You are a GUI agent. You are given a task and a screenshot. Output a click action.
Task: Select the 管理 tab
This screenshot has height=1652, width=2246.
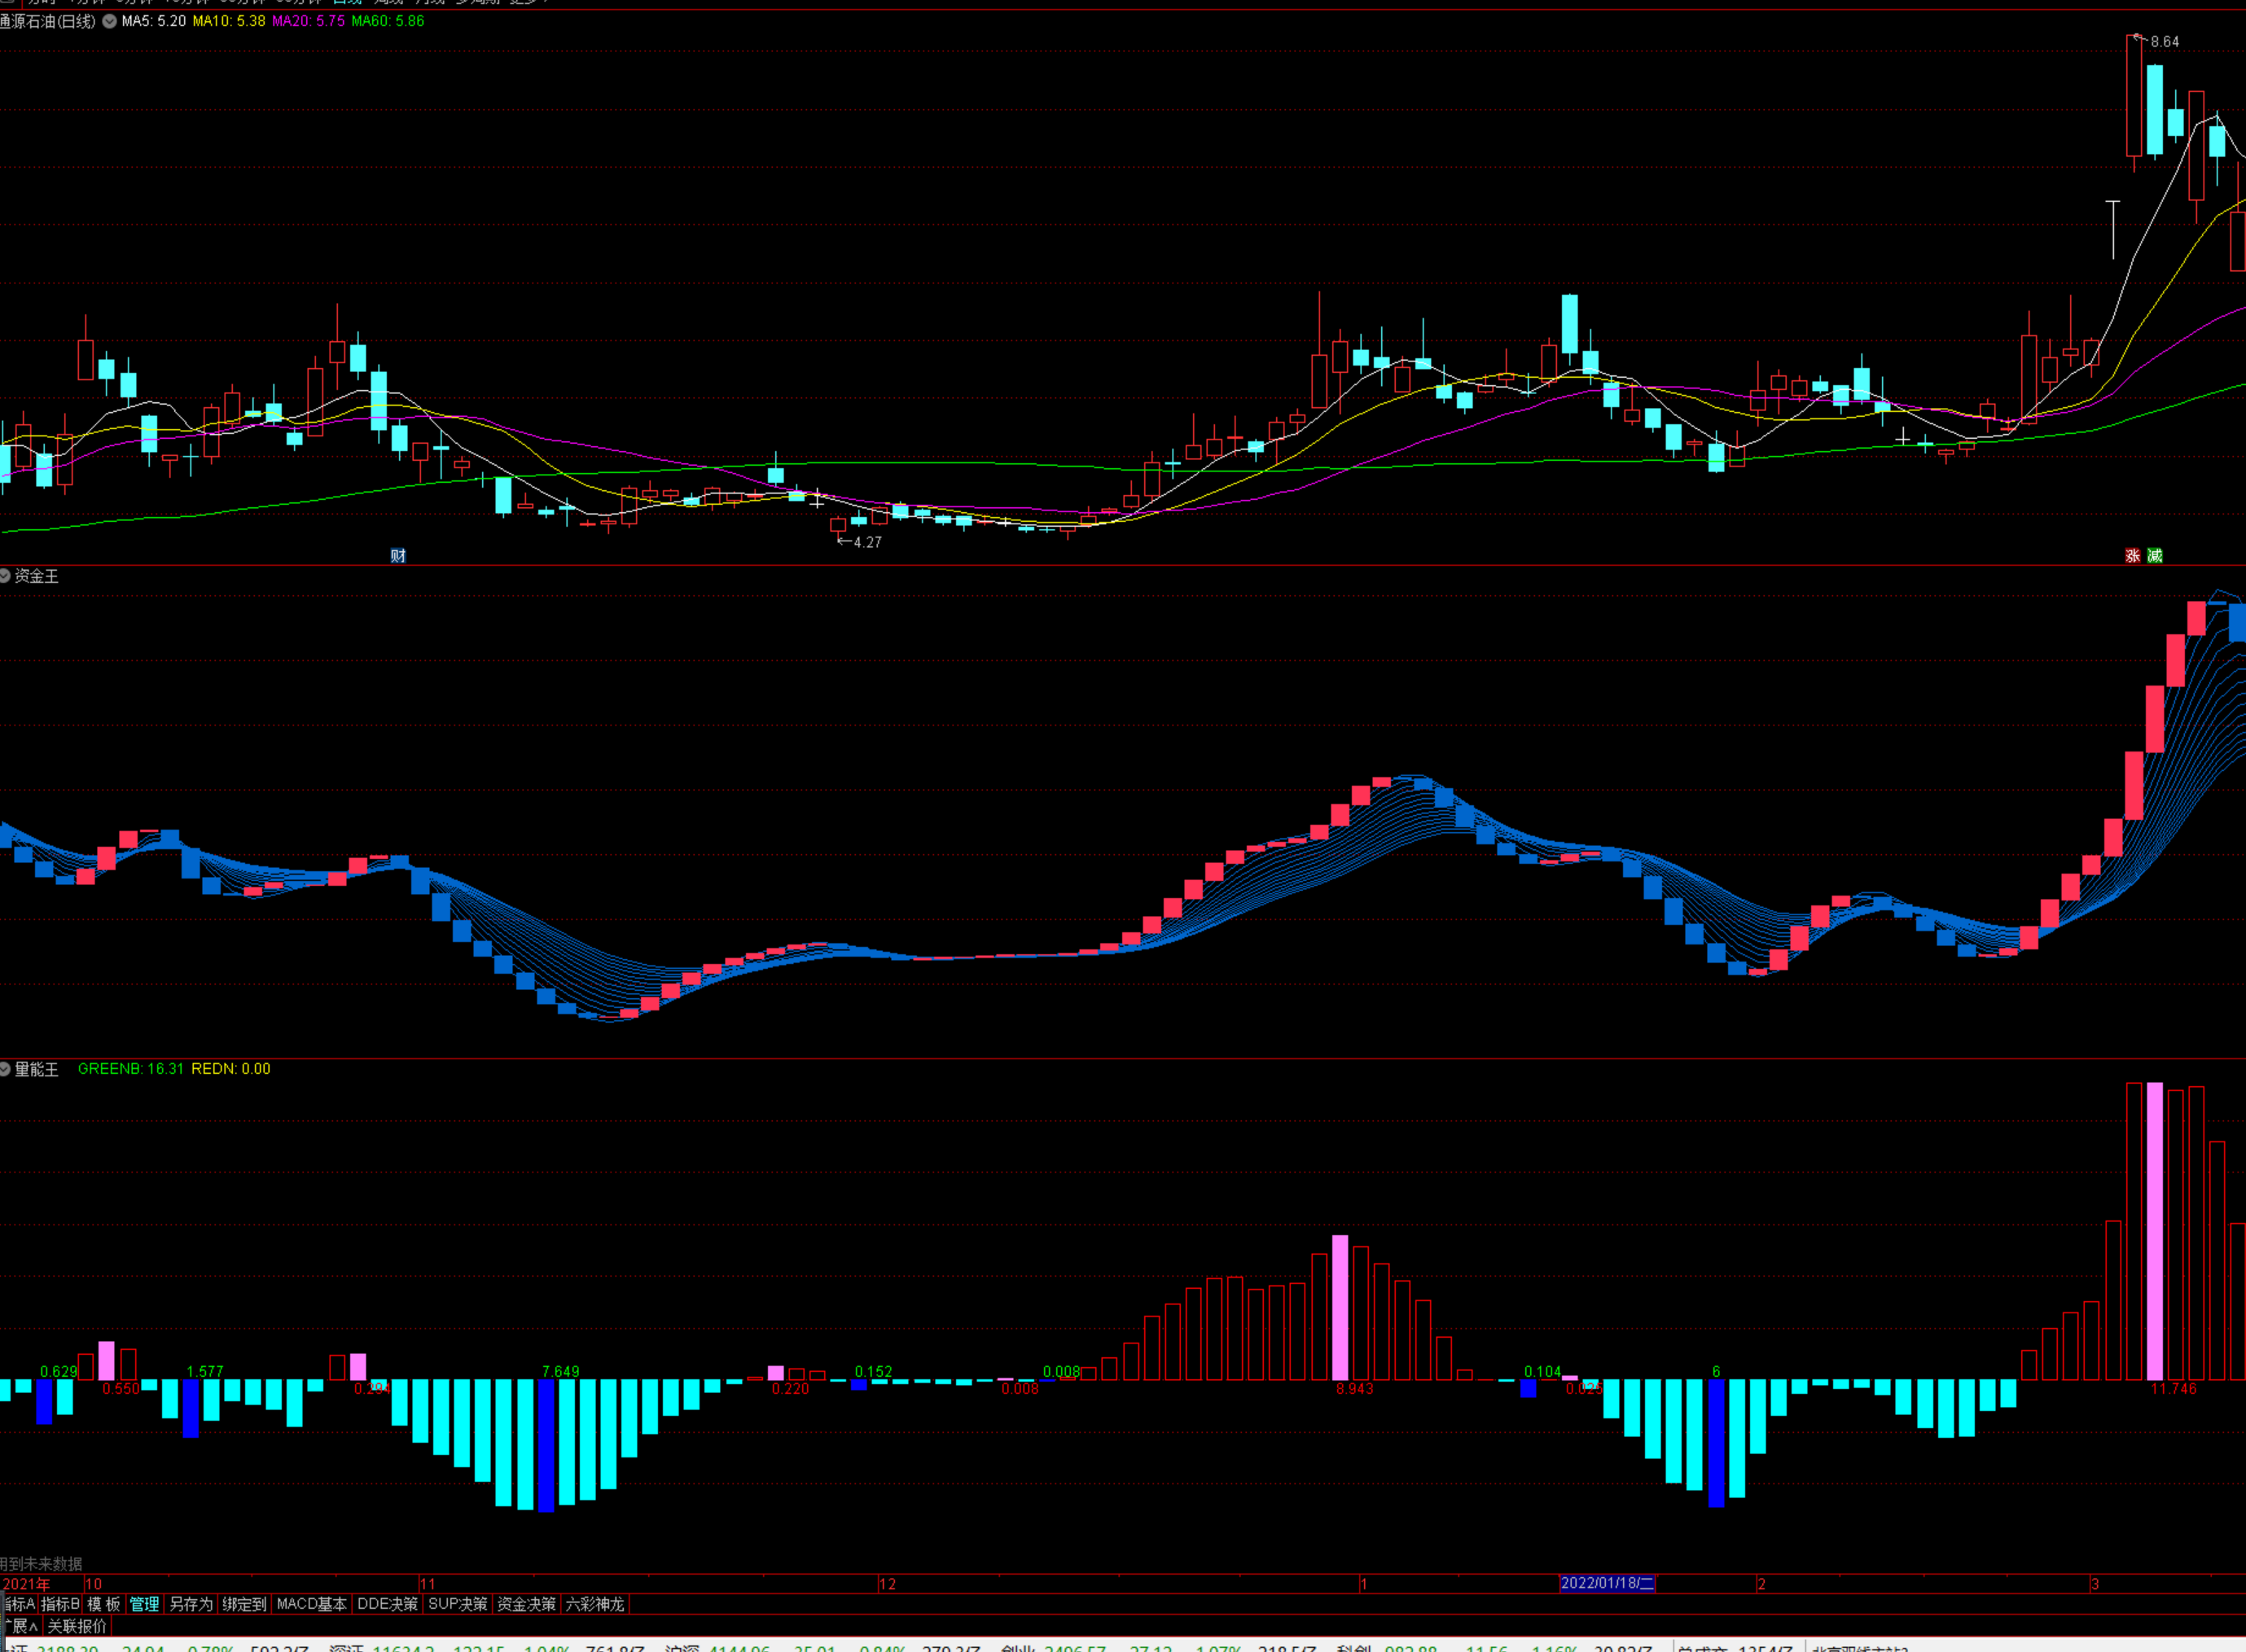pos(145,1604)
